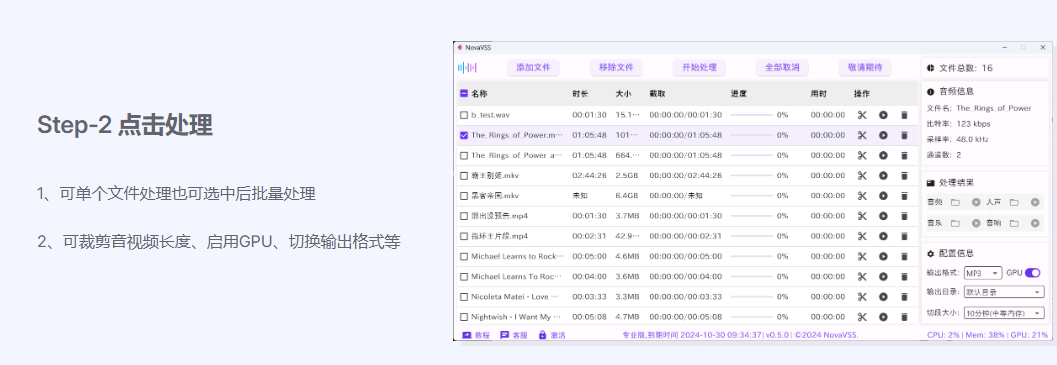1057x365 pixels.
Task: Open the 切段大小 dropdown
Action: [1004, 312]
